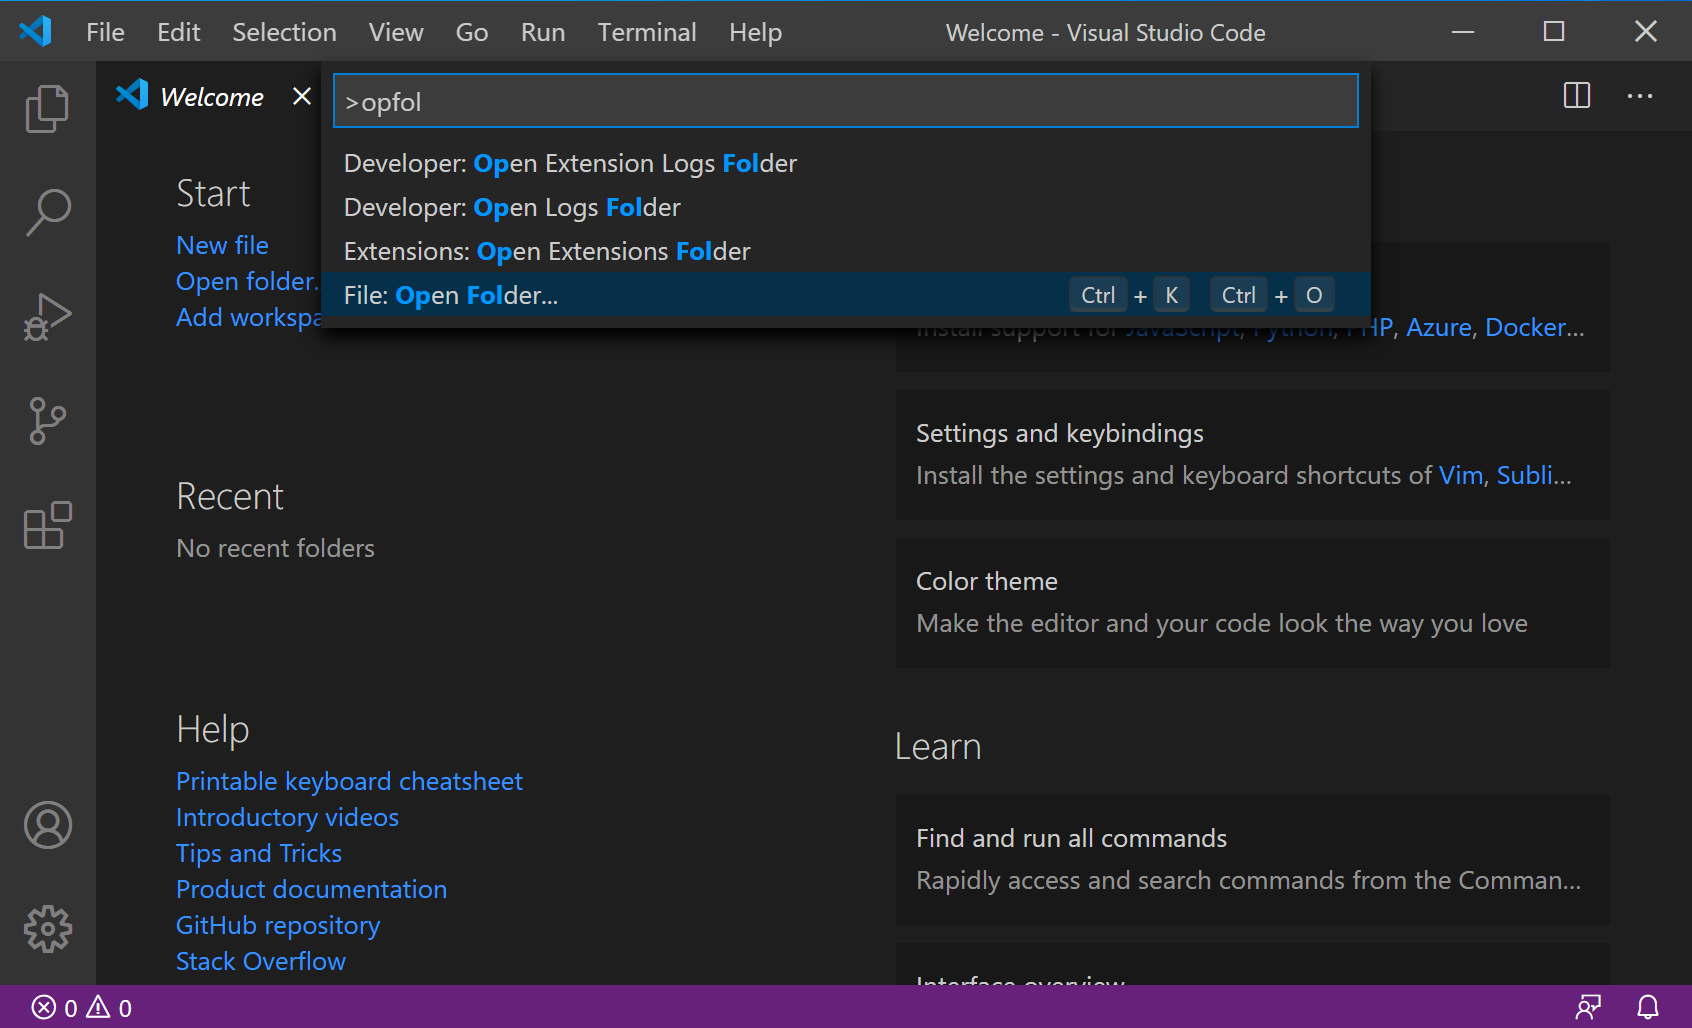1692x1028 pixels.
Task: Open the Terminal menu
Action: (x=646, y=32)
